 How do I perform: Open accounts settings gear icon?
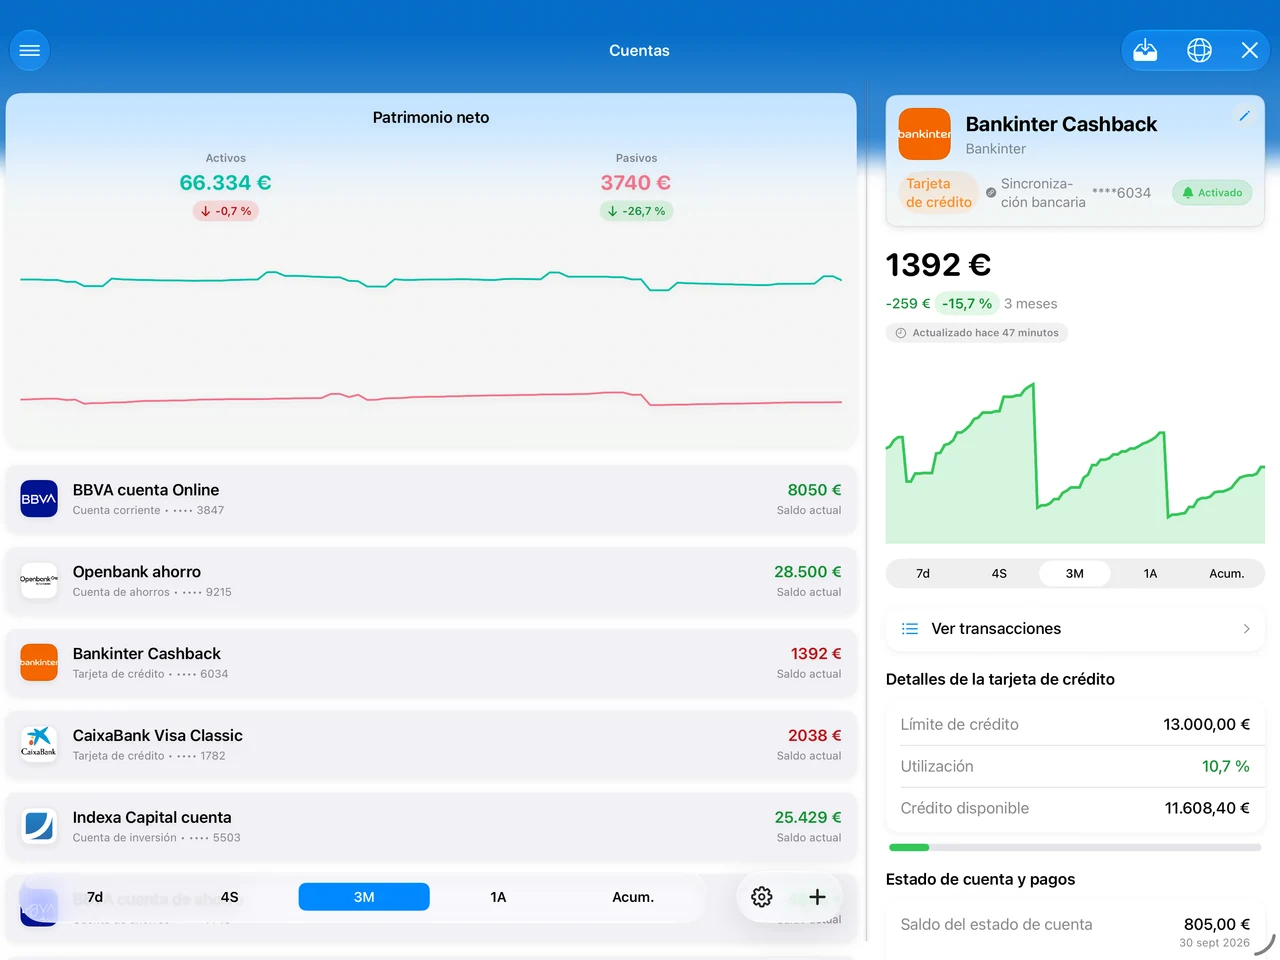(x=762, y=897)
